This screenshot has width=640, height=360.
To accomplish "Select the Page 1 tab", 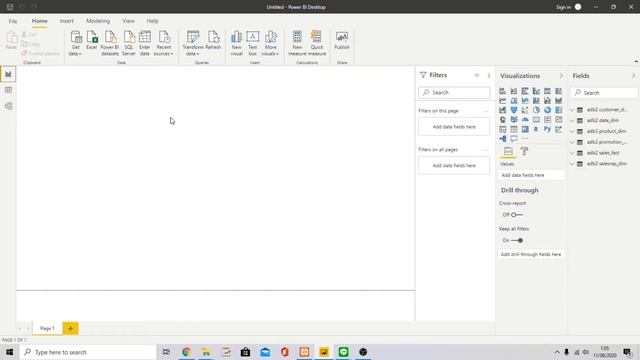I will 47,328.
